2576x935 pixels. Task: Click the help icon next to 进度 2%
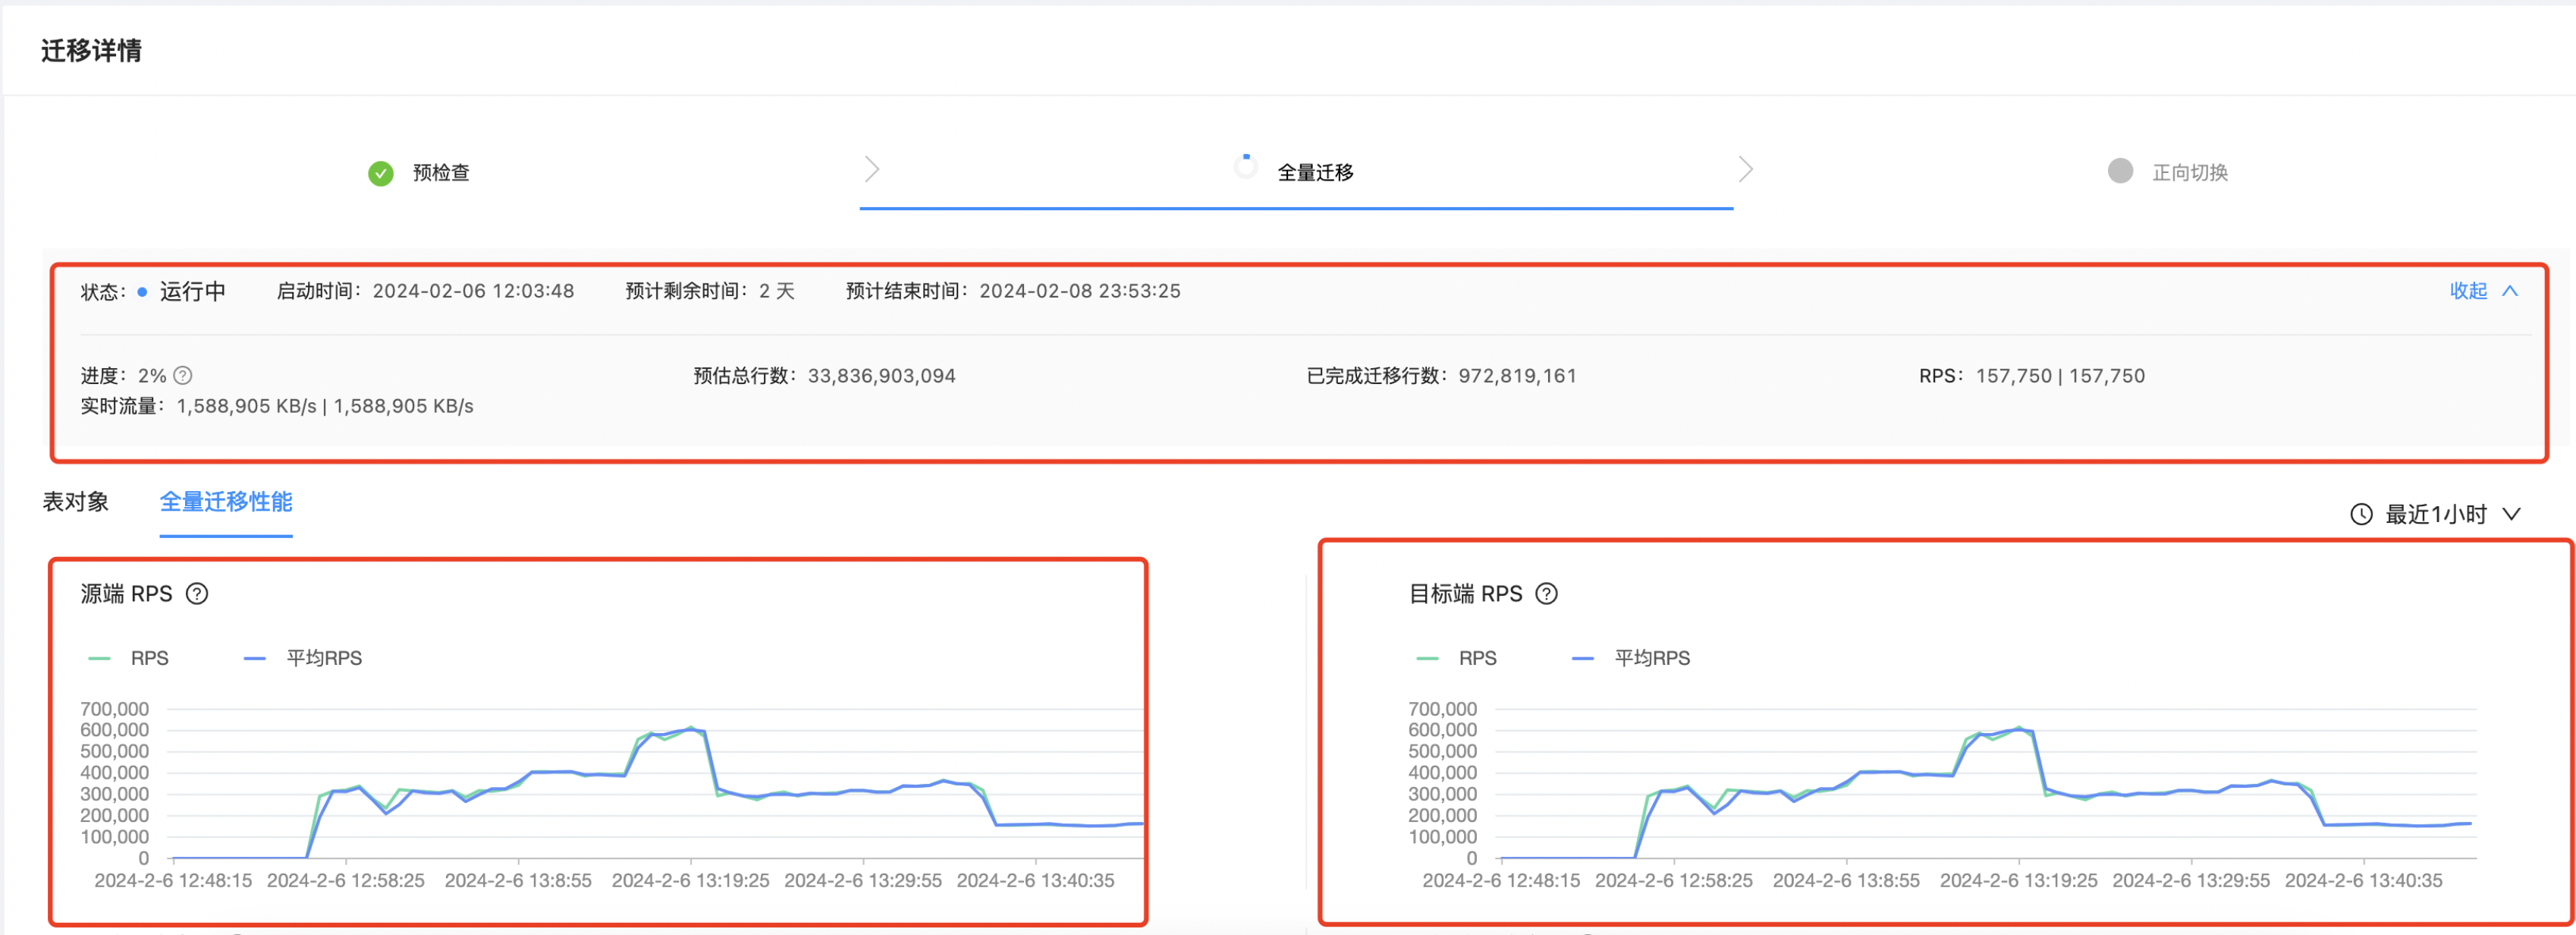pos(183,376)
